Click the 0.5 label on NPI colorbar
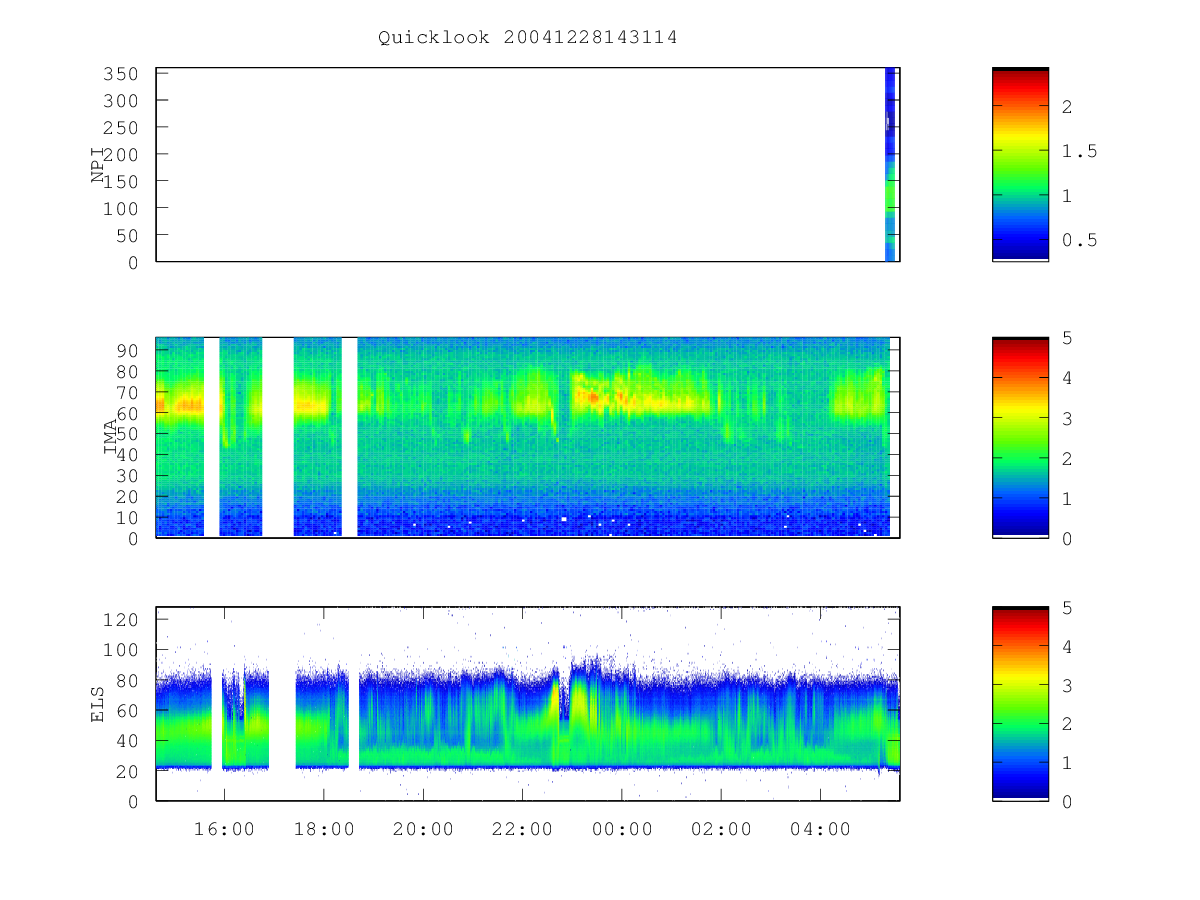The height and width of the screenshot is (900, 1200). tap(1078, 240)
